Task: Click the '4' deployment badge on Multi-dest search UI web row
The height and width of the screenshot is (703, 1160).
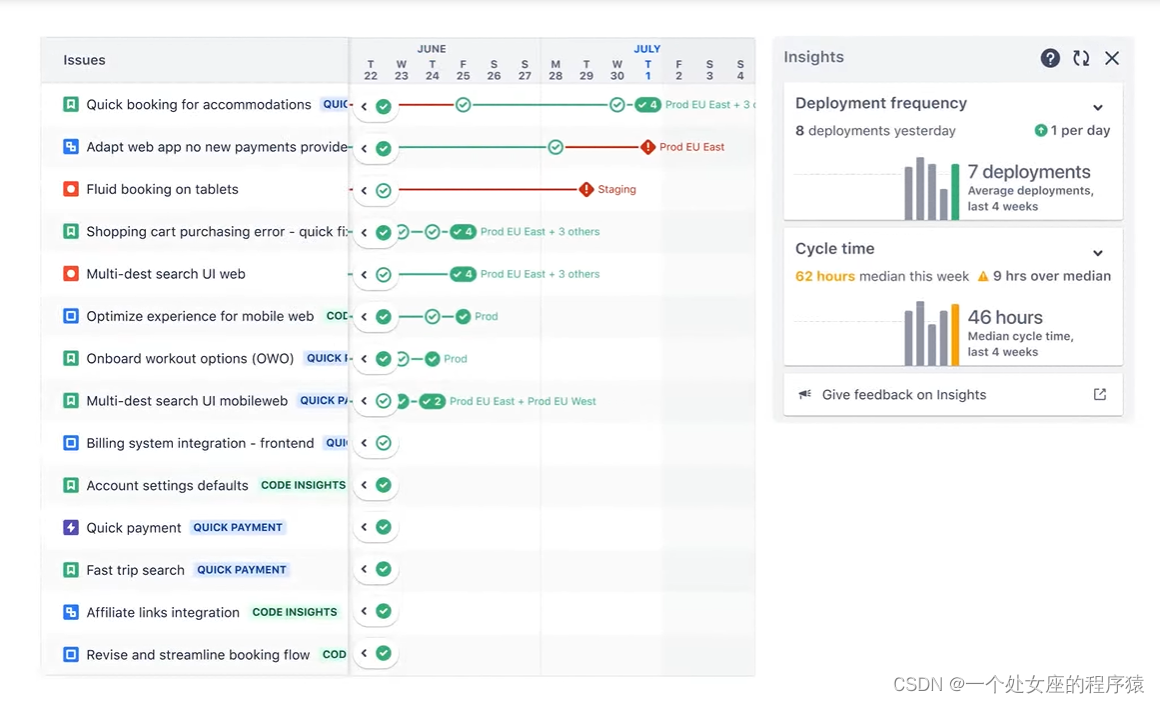Action: [463, 273]
